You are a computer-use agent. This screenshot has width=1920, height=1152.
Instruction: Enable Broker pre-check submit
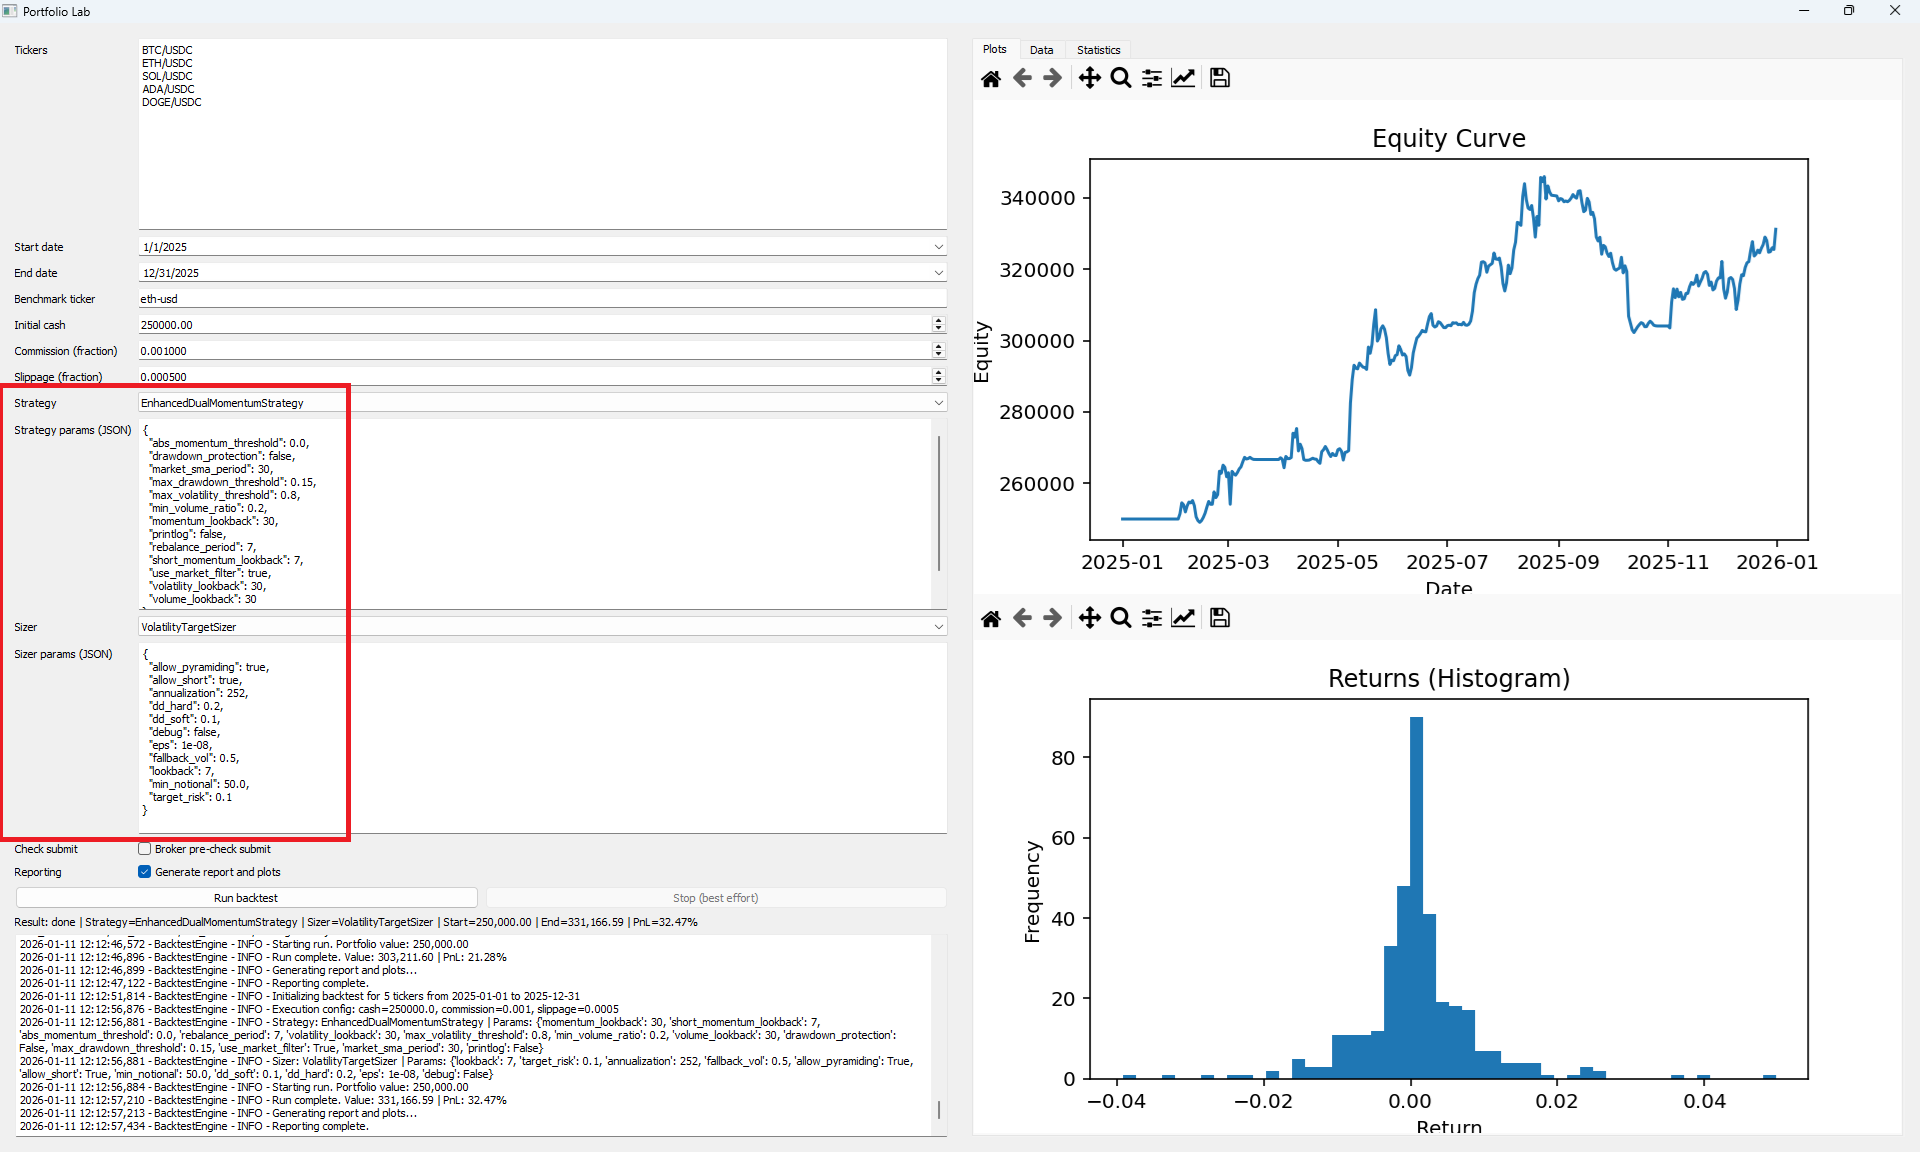click(146, 848)
